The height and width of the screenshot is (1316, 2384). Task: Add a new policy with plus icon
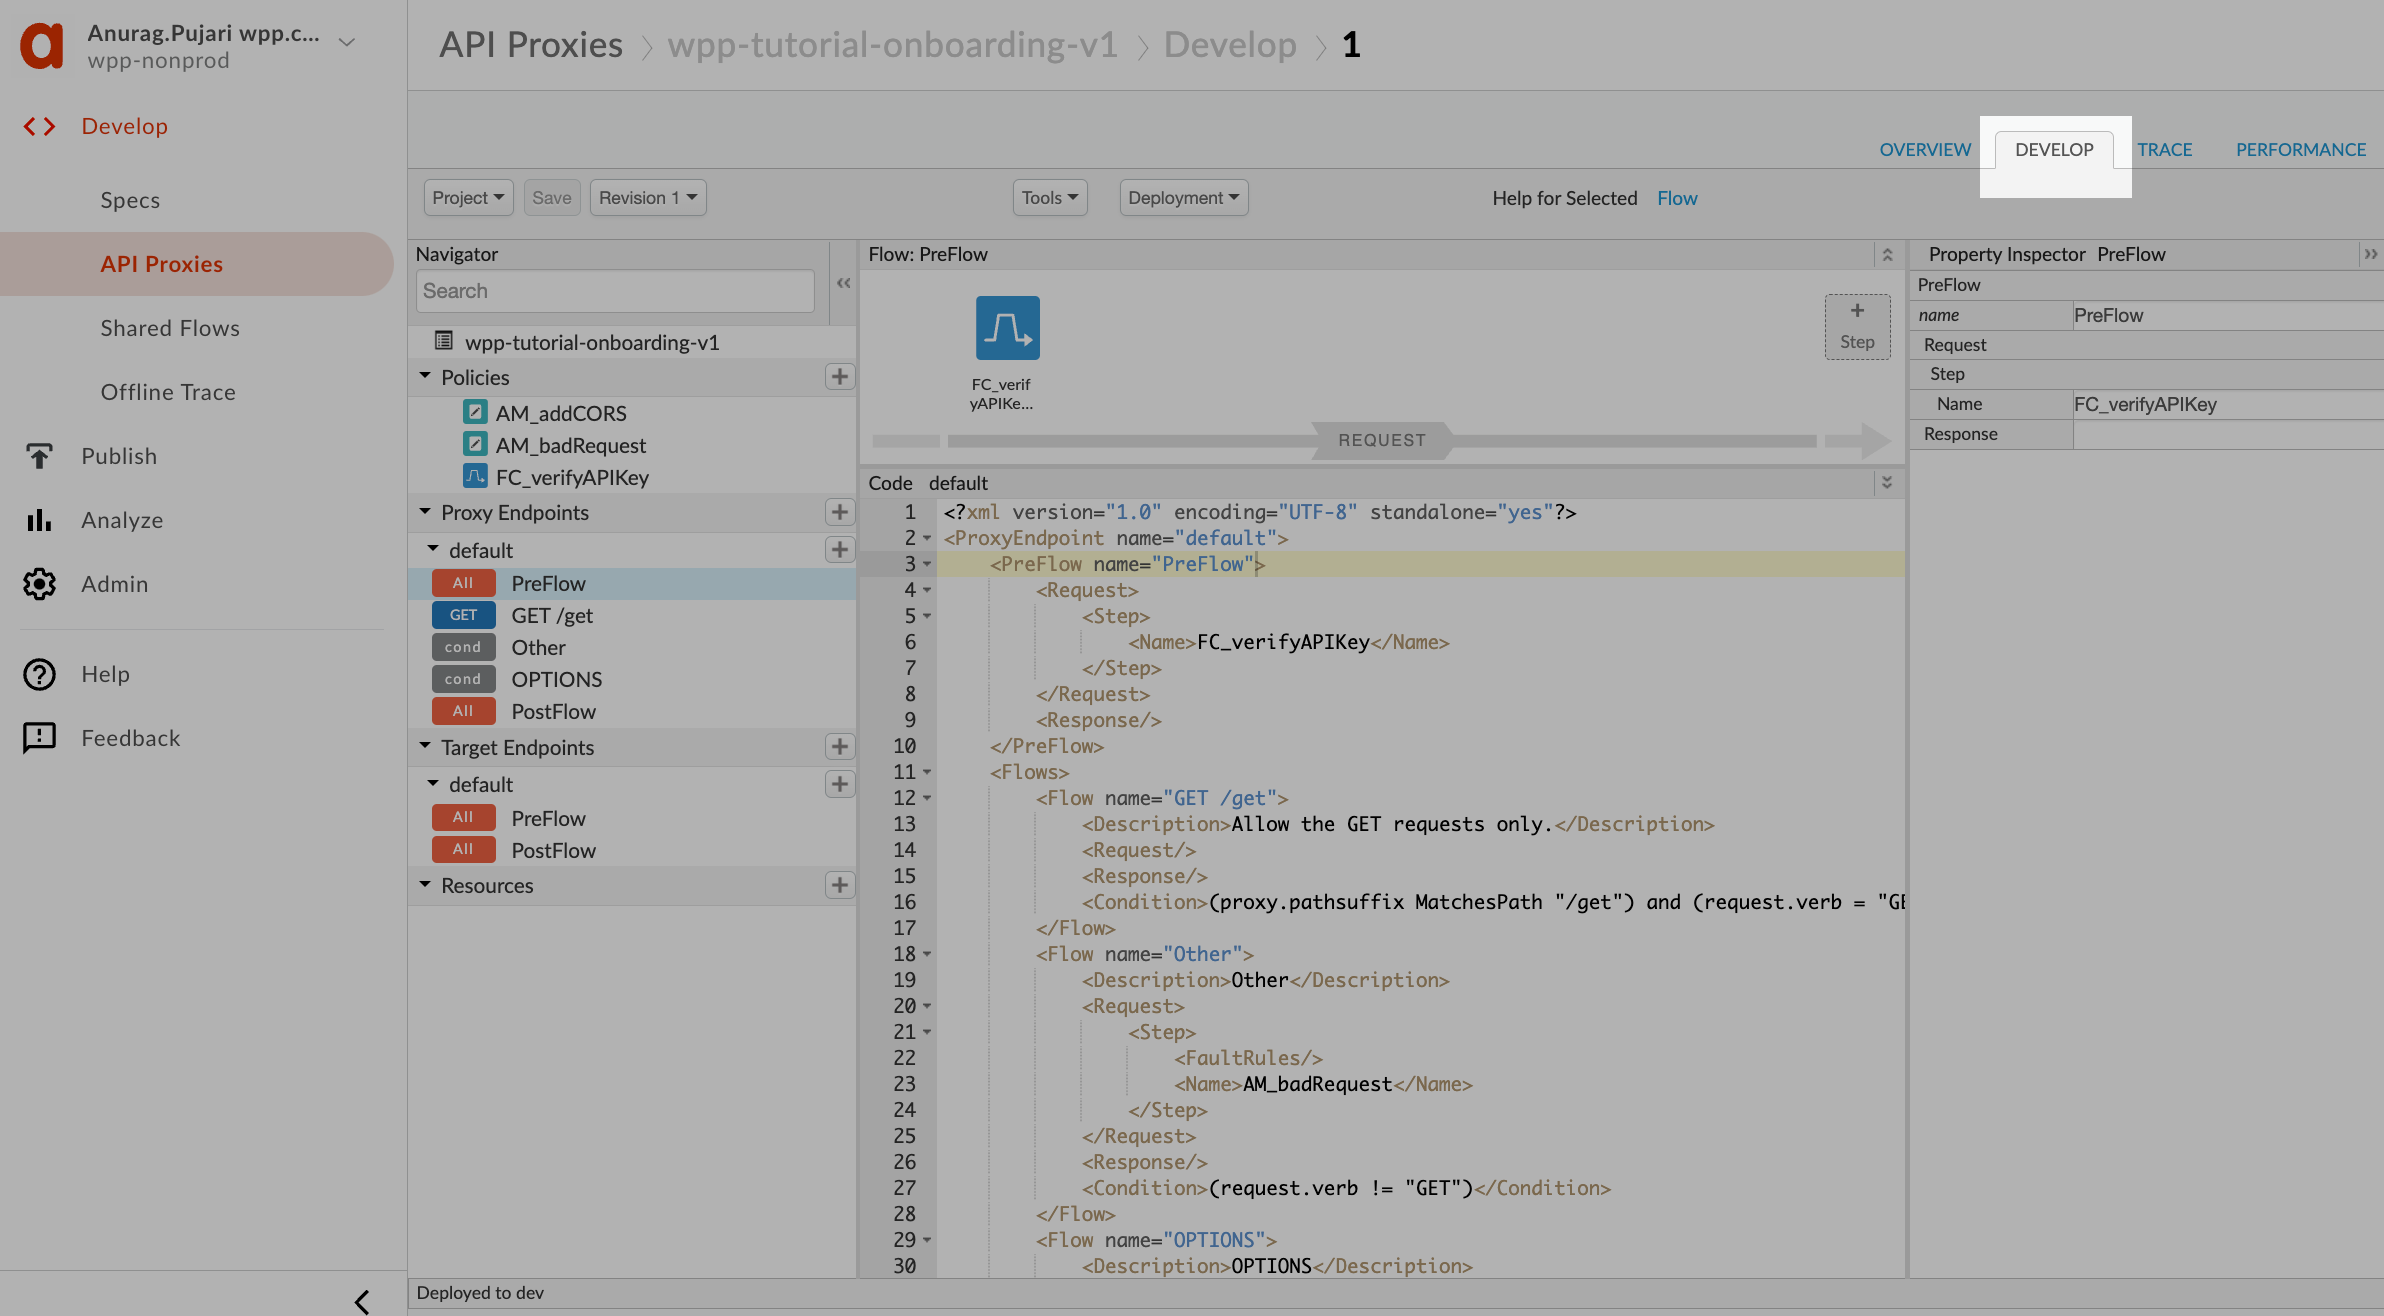839,377
